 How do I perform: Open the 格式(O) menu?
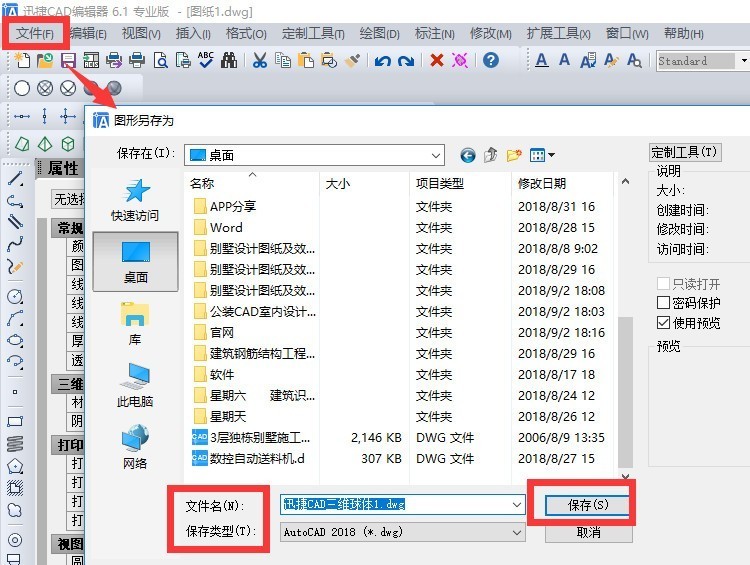[246, 33]
